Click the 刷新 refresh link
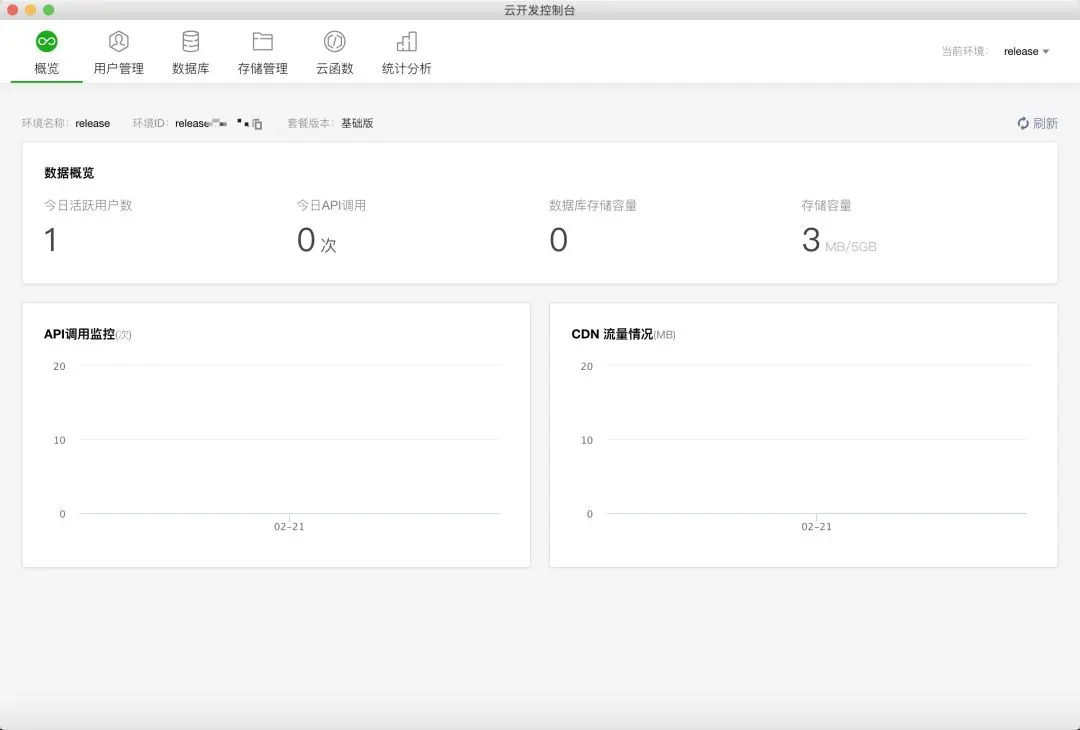This screenshot has width=1080, height=730. pyautogui.click(x=1037, y=123)
